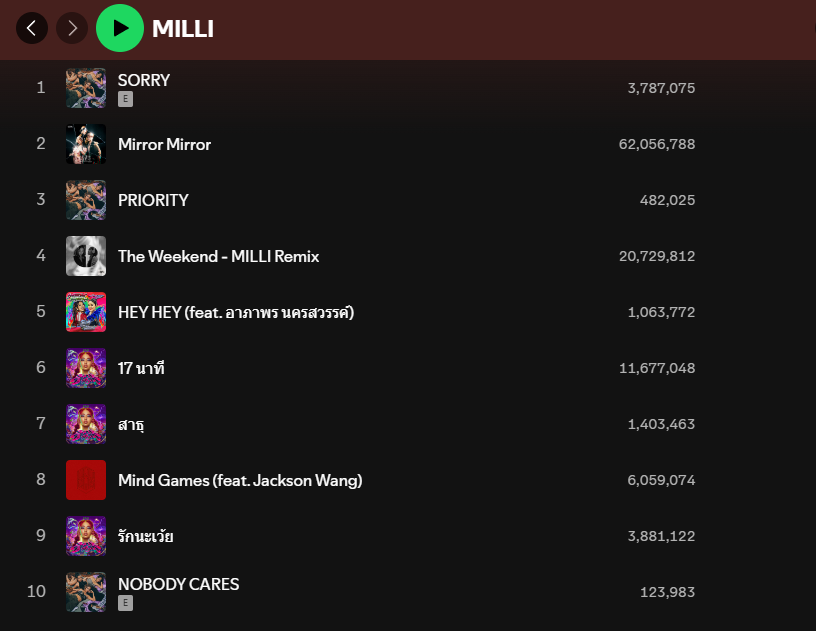Click the red Mind Games cover
Viewport: 816px width, 631px height.
[x=86, y=480]
